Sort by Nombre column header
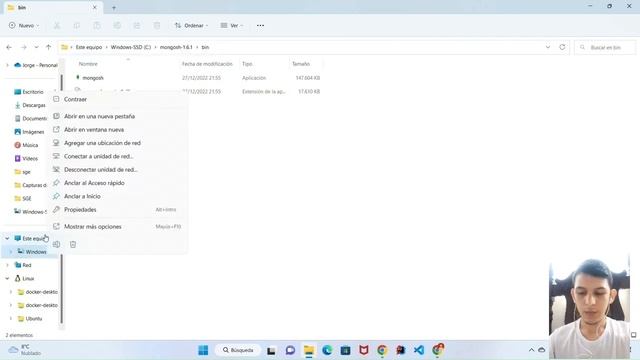640x360 pixels. click(x=88, y=64)
